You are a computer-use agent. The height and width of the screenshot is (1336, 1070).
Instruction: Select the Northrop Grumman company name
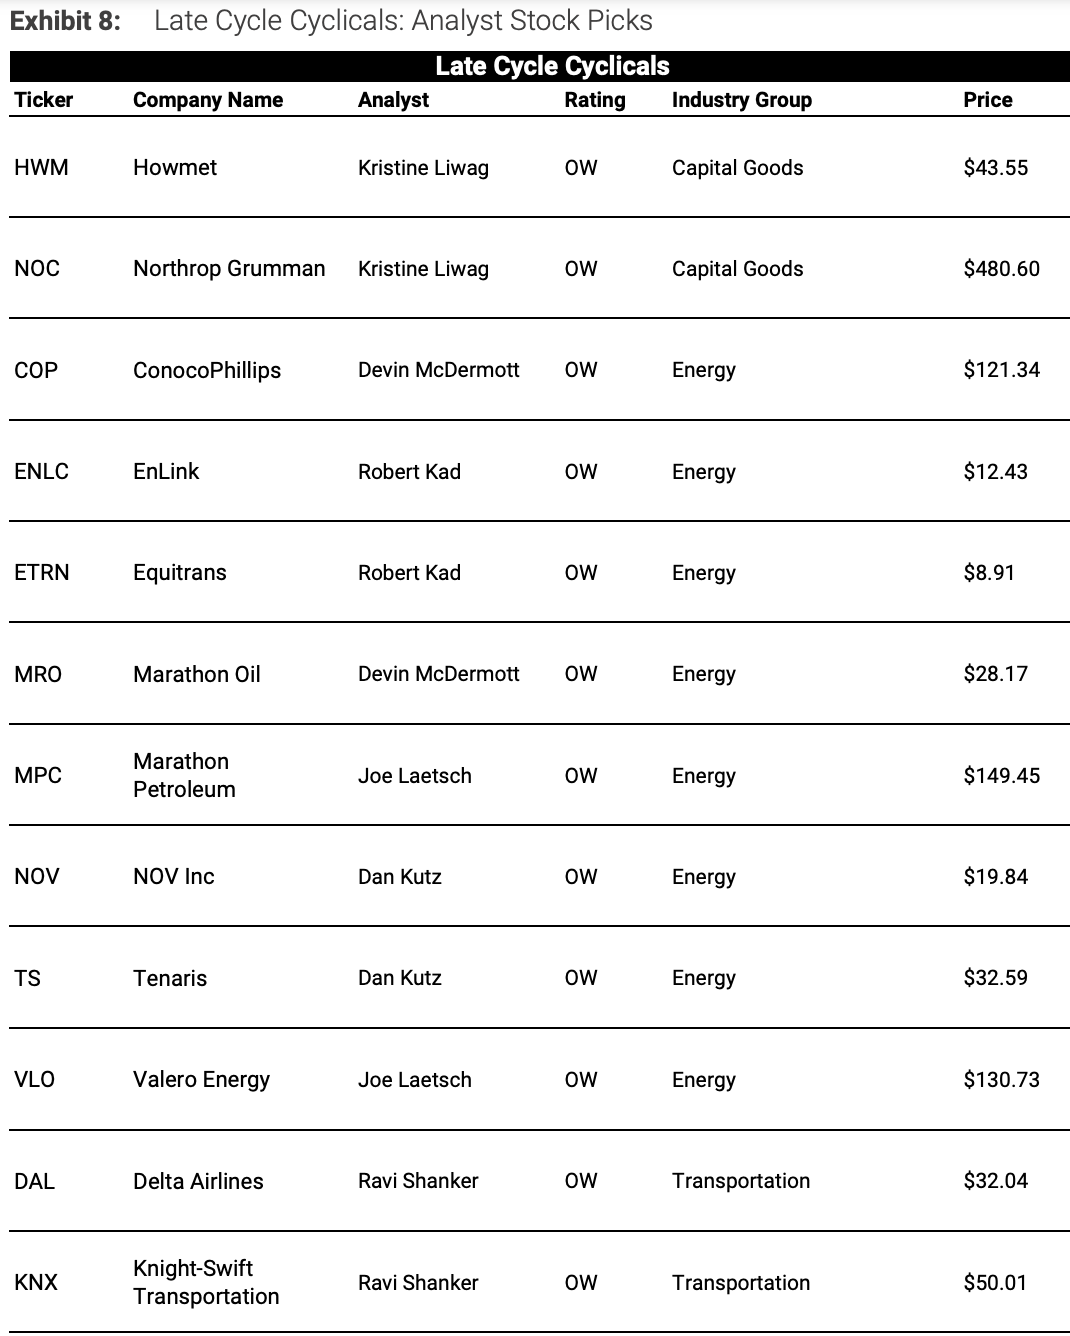point(229,269)
